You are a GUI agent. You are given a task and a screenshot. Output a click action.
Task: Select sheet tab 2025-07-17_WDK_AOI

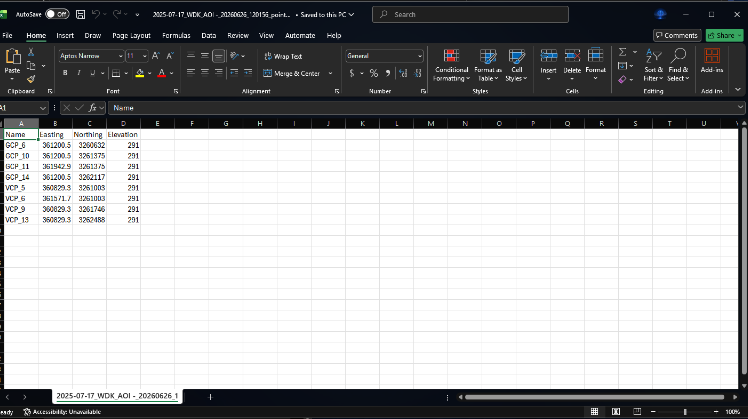tap(117, 396)
